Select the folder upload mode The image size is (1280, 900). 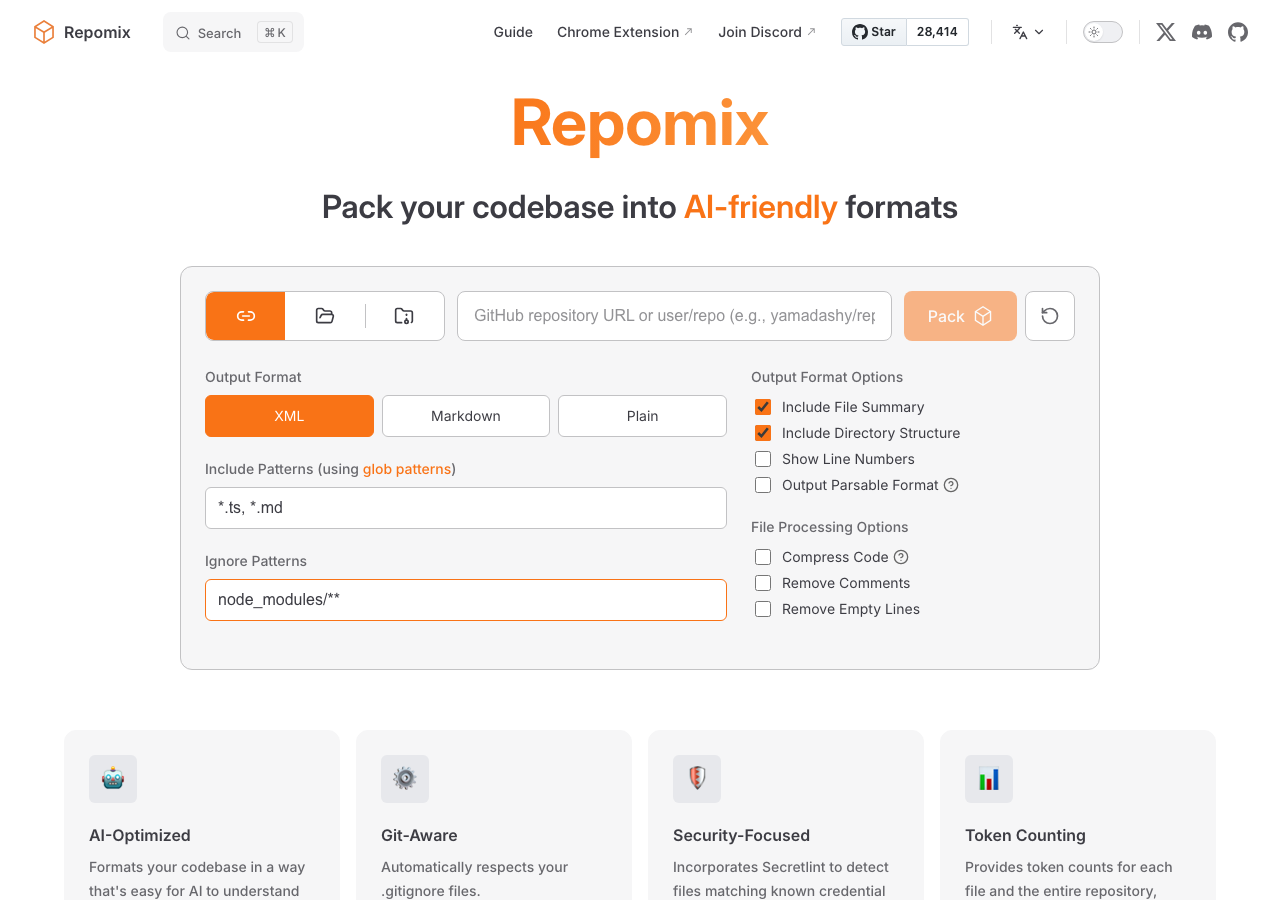point(325,316)
